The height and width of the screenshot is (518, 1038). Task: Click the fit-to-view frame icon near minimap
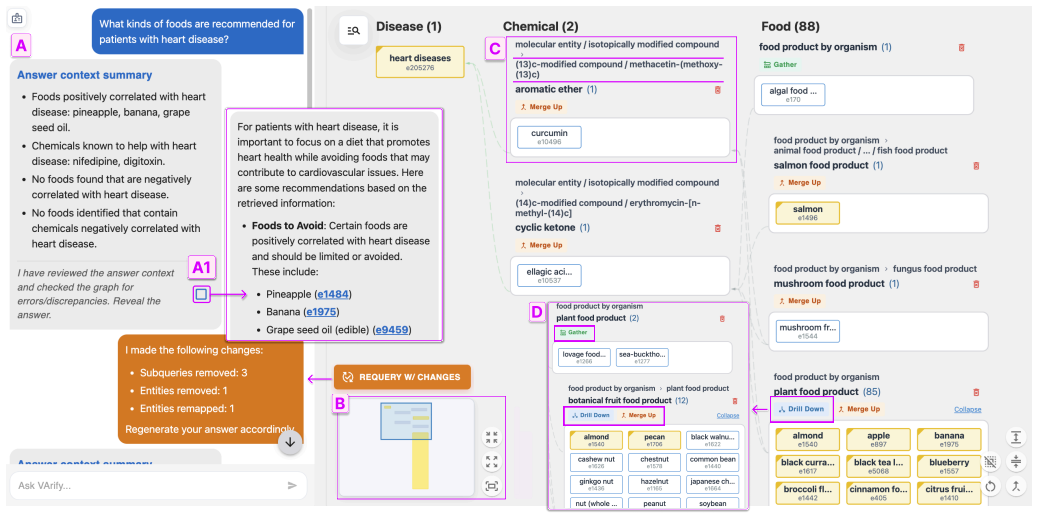click(491, 486)
